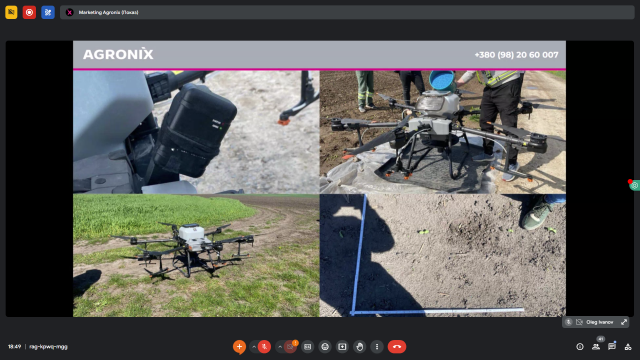The width and height of the screenshot is (640, 360).
Task: Open the more options three-dot menu
Action: 377,347
